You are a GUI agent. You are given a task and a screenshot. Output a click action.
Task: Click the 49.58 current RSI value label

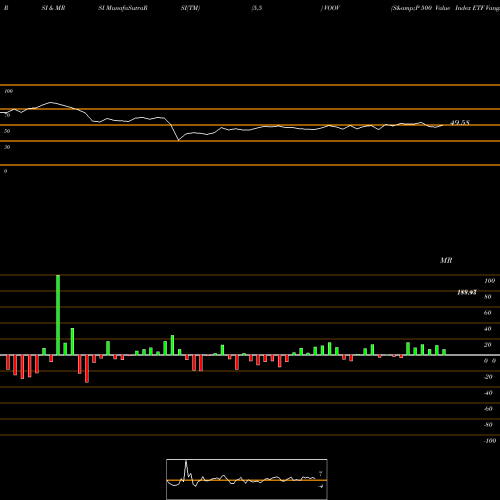pyautogui.click(x=460, y=123)
